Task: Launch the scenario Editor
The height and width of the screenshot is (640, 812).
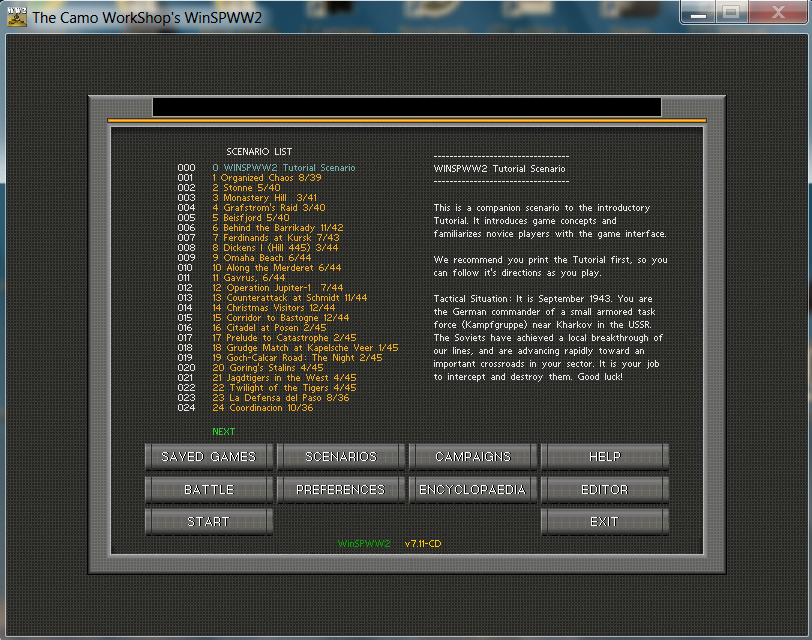Action: pos(604,490)
